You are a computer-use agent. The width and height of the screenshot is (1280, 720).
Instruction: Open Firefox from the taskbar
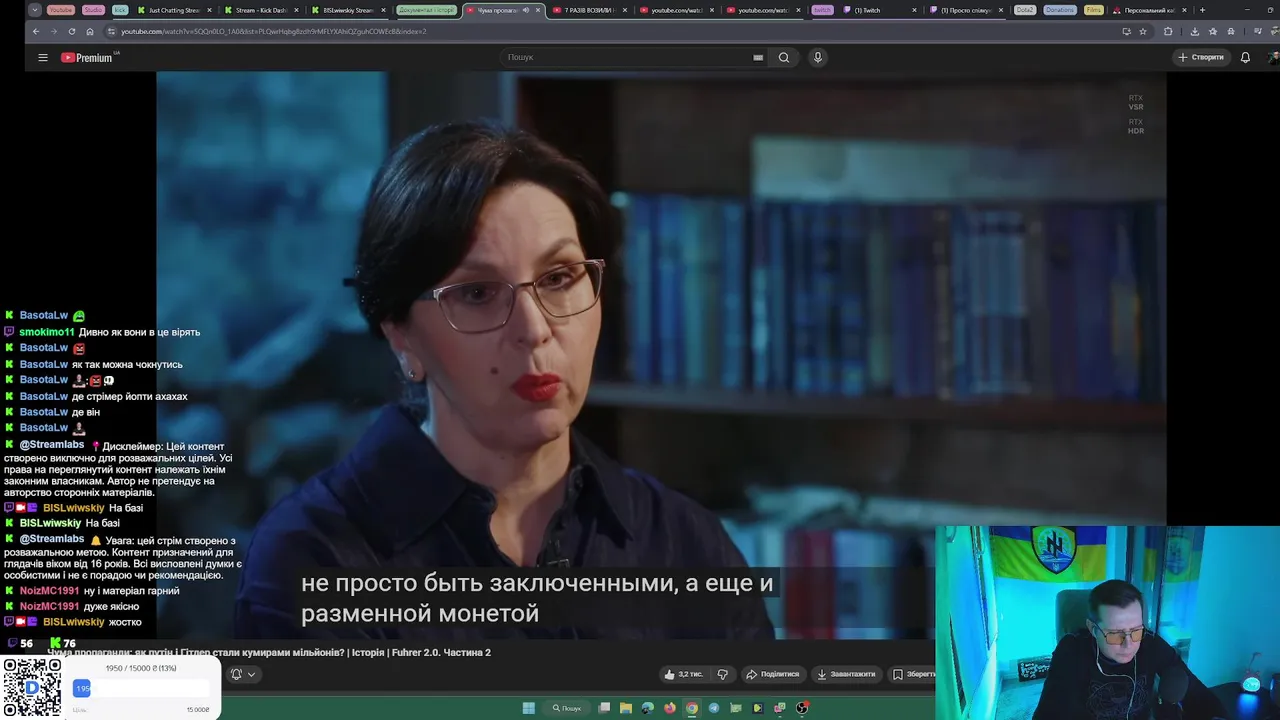click(x=669, y=708)
